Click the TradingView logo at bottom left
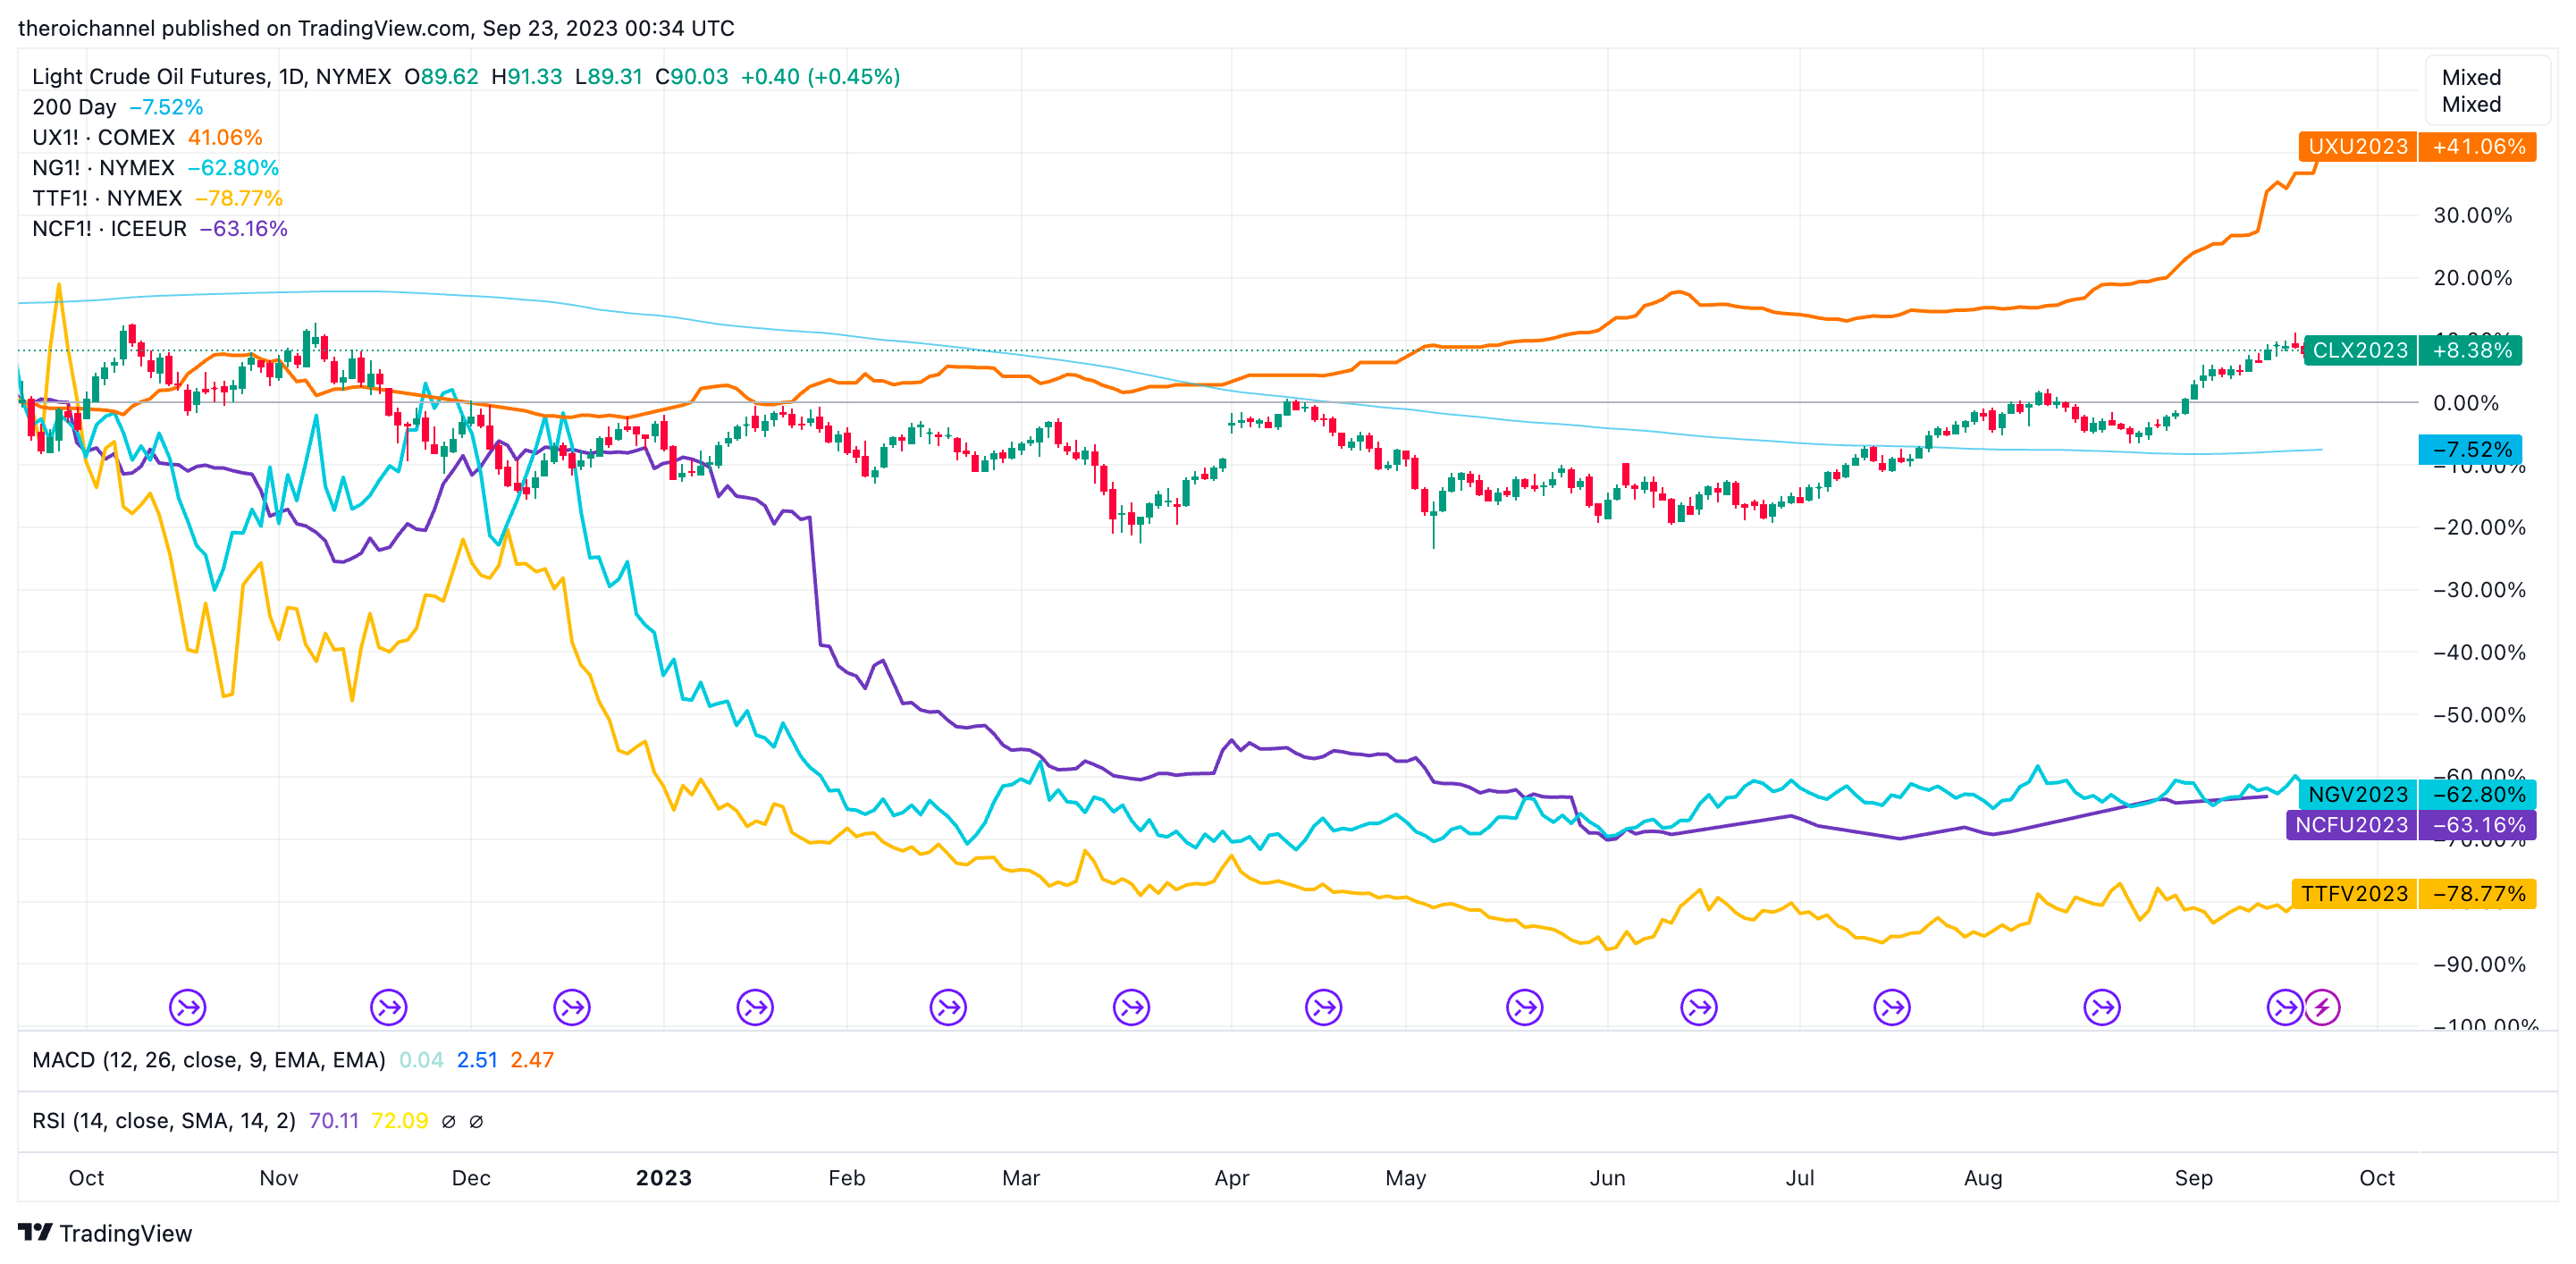Viewport: 2576px width, 1264px height. tap(105, 1233)
